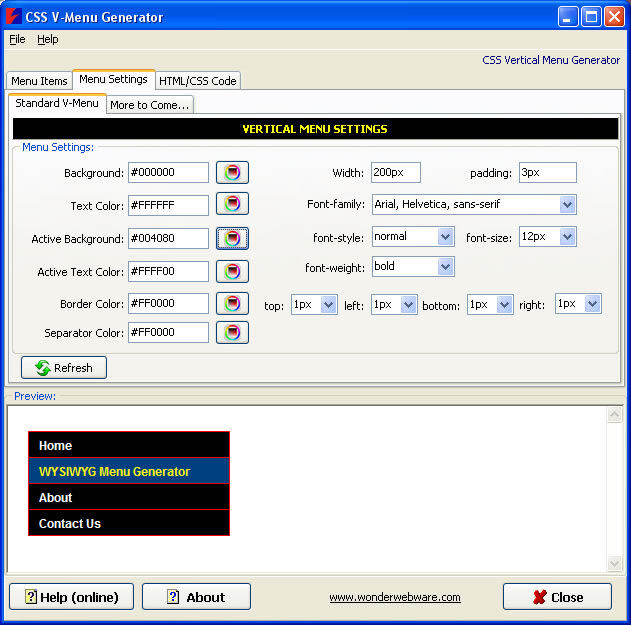Click the Width input field

395,173
